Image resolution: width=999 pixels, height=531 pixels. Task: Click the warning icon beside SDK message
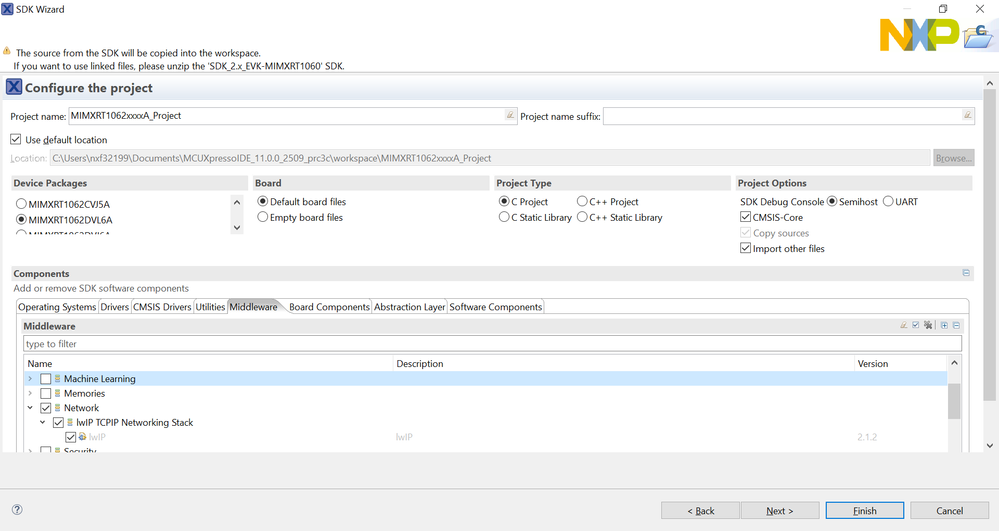click(x=7, y=50)
